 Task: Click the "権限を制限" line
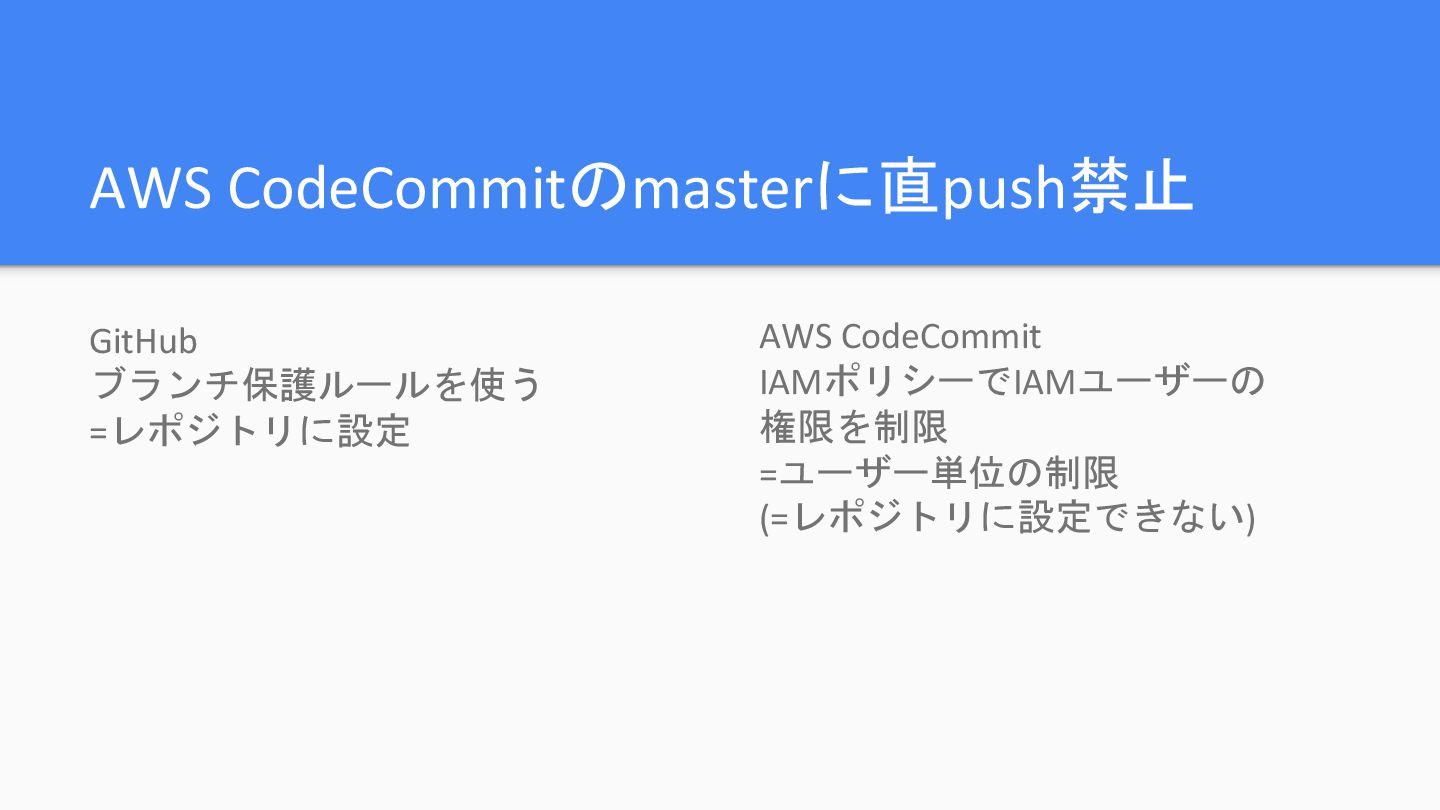click(x=853, y=427)
